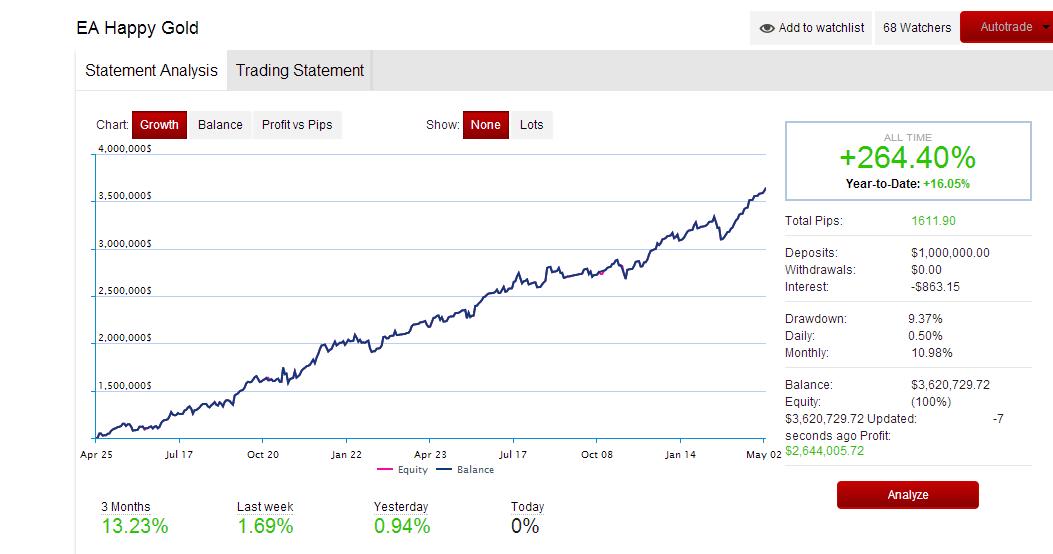The width and height of the screenshot is (1053, 554).
Task: Switch chart to Profit vs Pips
Action: (297, 125)
